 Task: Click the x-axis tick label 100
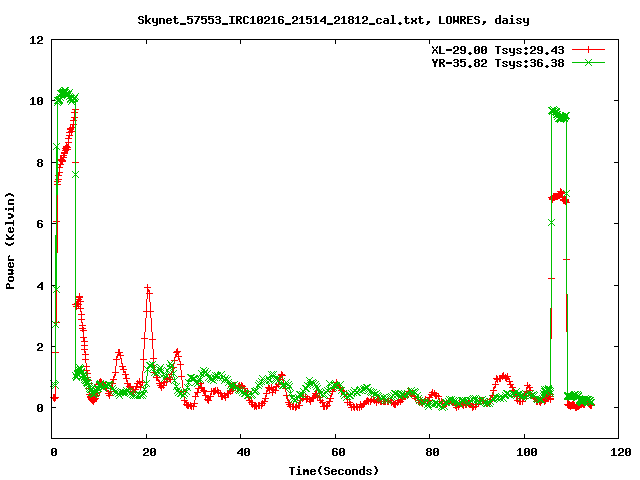click(527, 452)
